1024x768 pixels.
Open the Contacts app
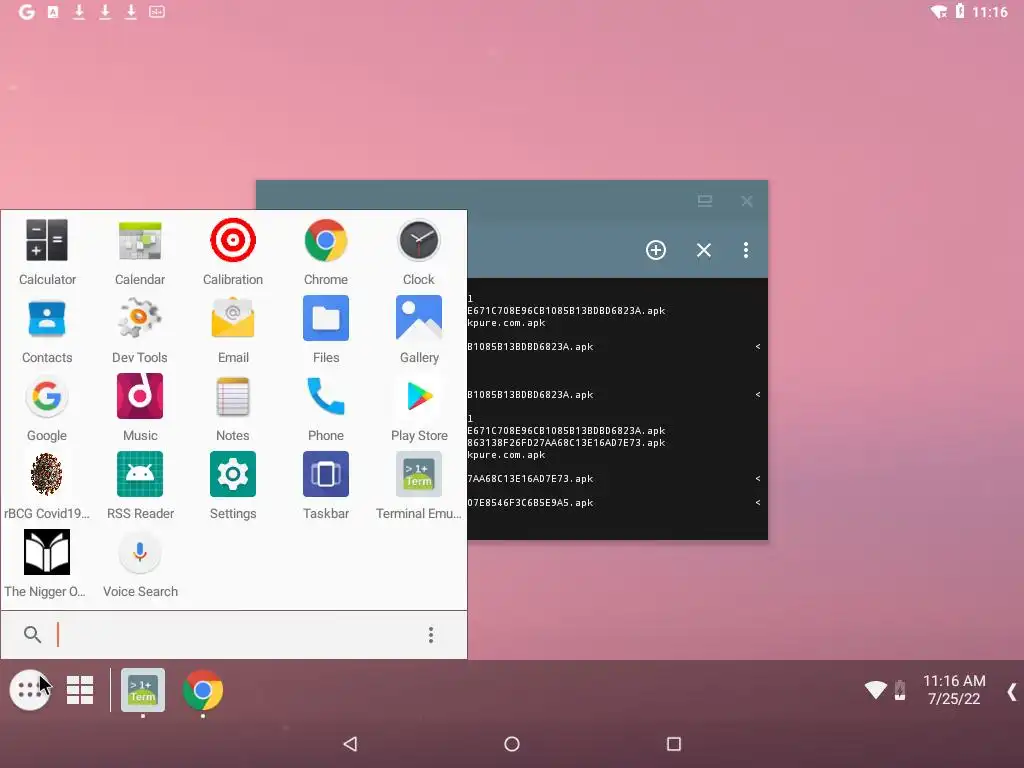click(x=47, y=330)
